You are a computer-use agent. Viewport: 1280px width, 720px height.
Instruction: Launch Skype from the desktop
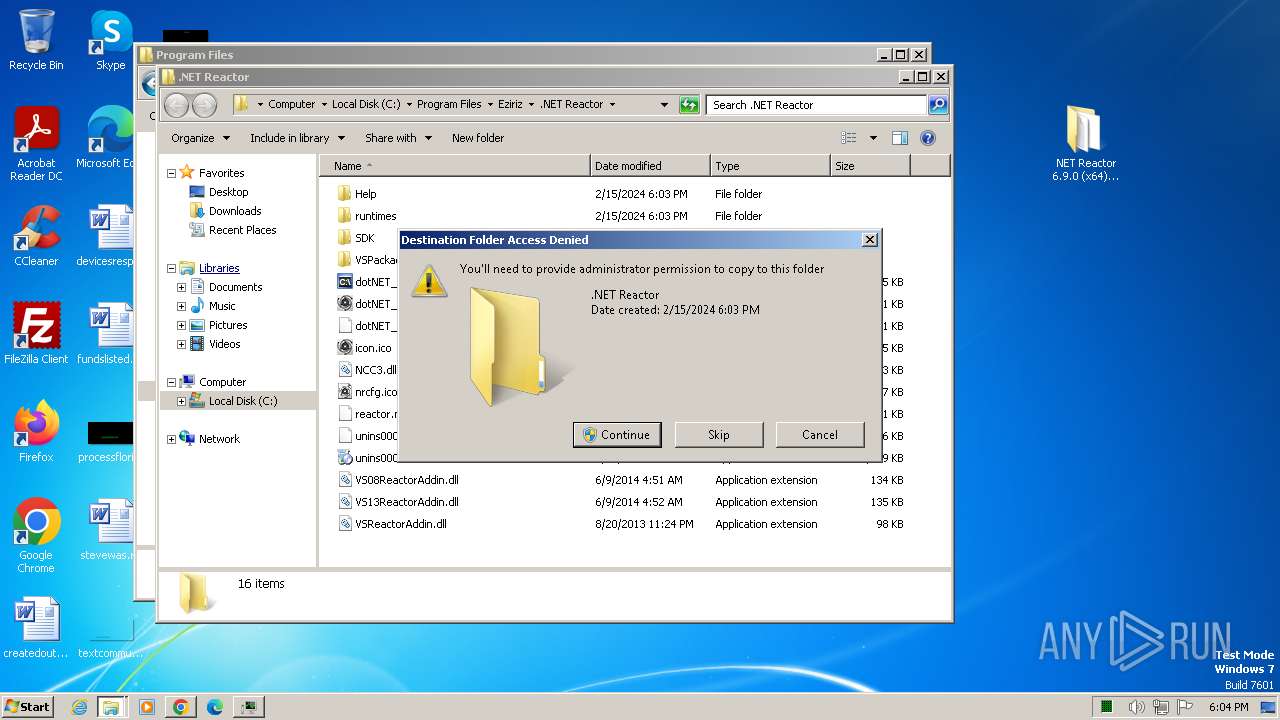click(x=110, y=40)
